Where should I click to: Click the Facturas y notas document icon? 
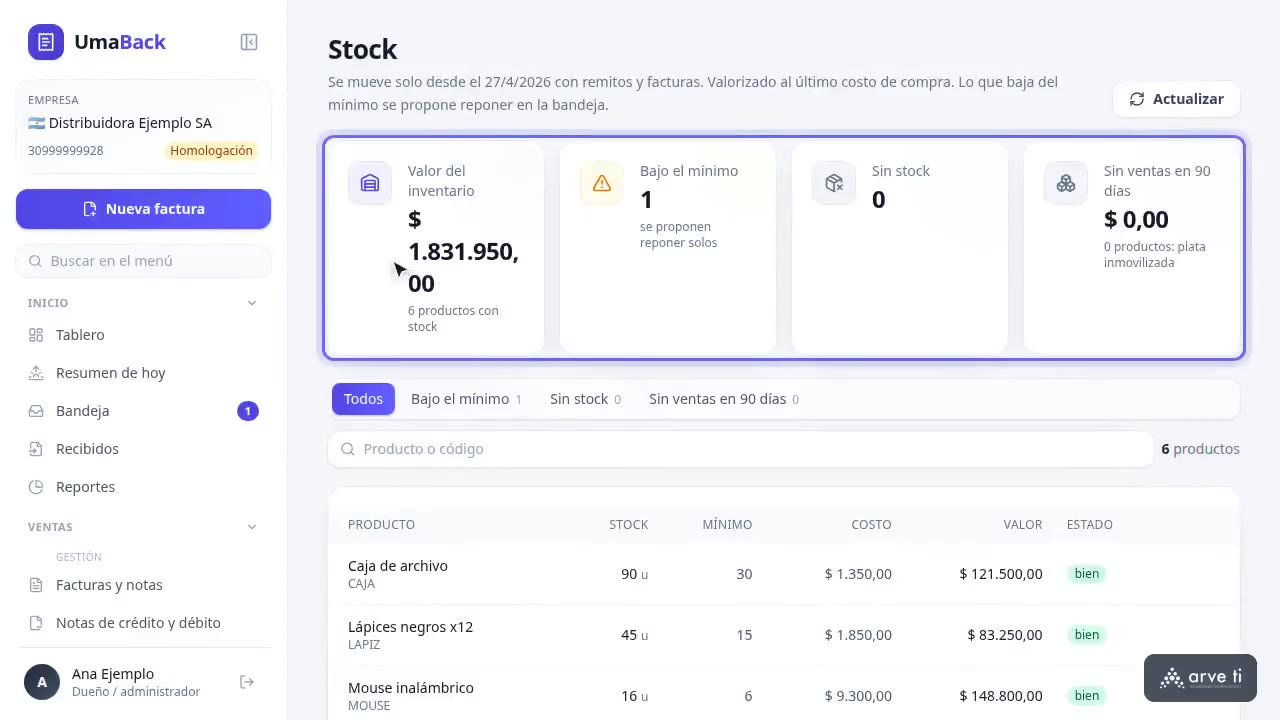36,585
